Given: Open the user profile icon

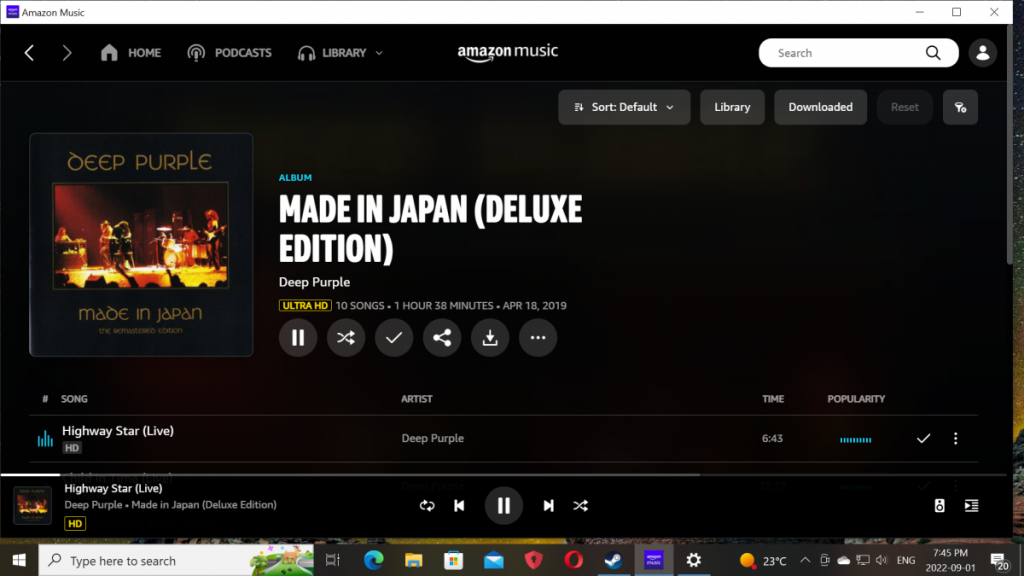Looking at the screenshot, I should tap(982, 53).
